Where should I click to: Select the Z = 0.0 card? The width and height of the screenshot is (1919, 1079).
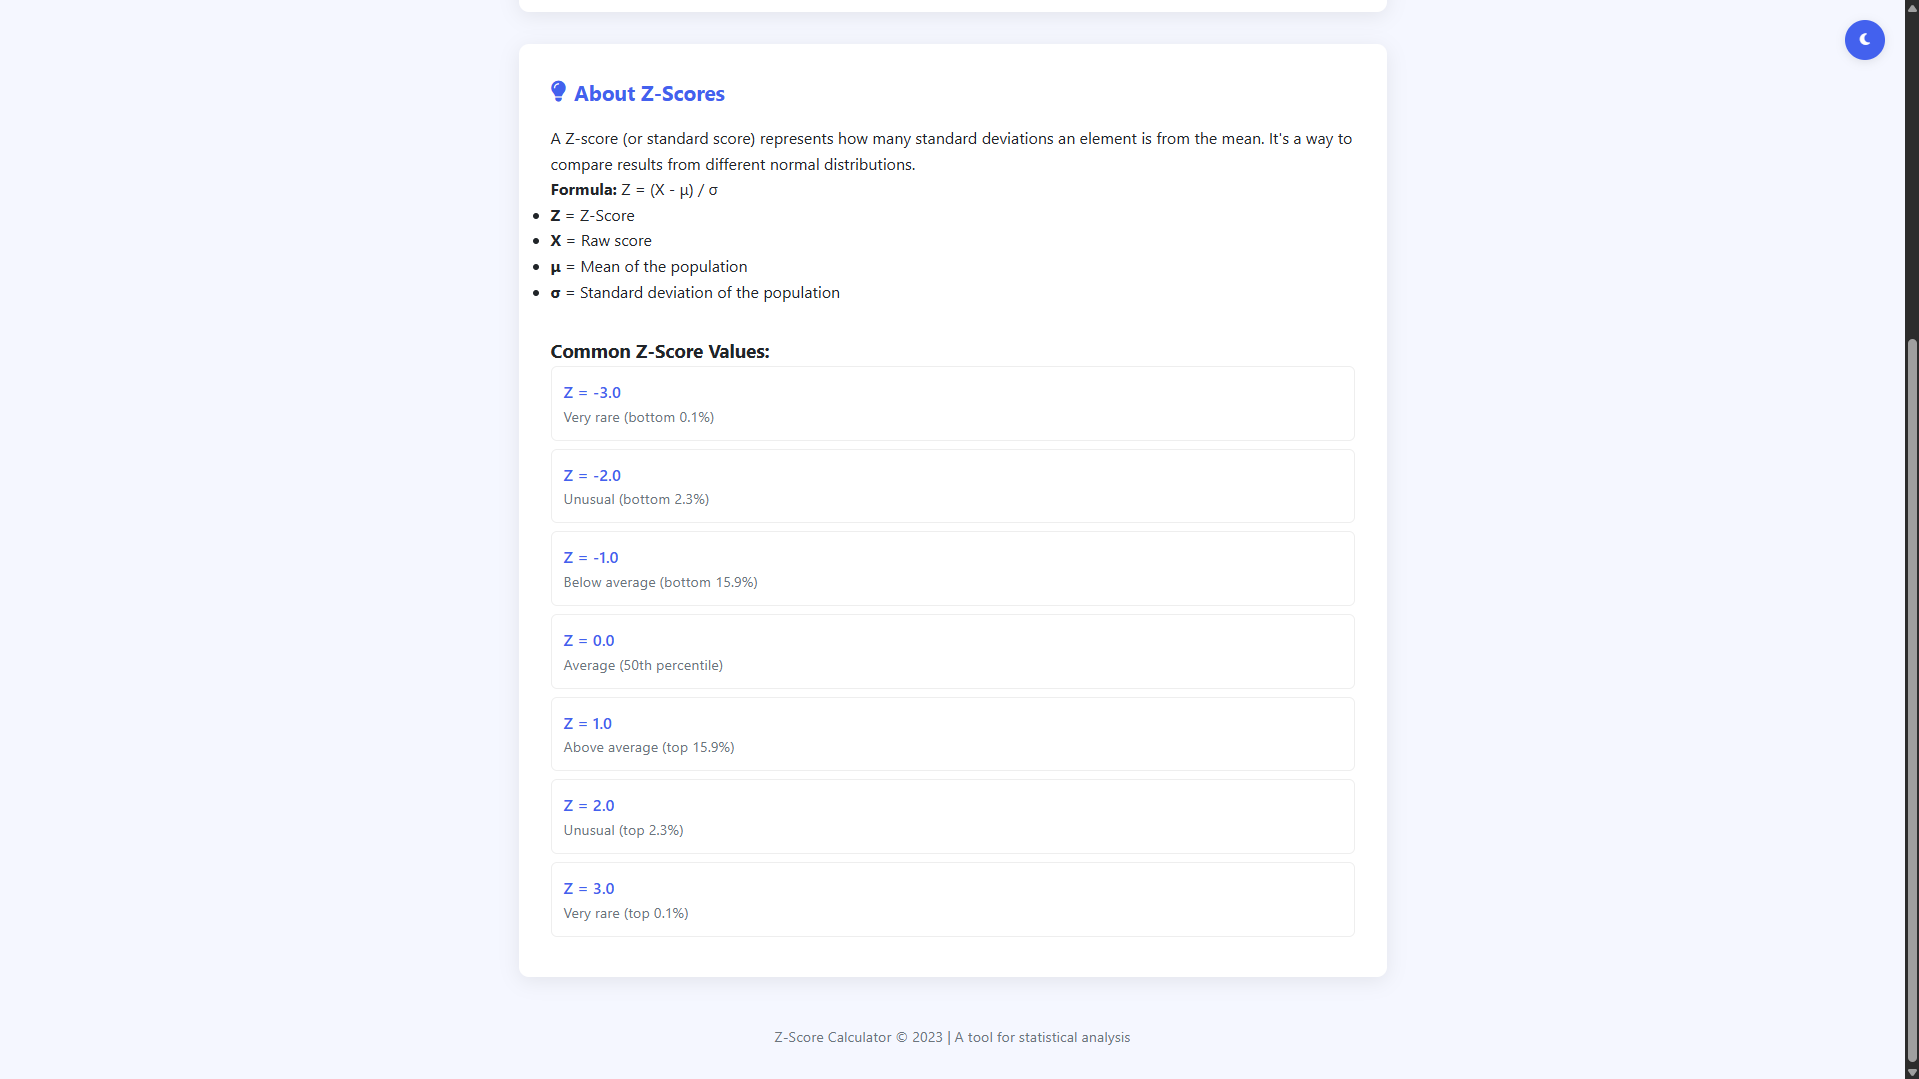[952, 652]
